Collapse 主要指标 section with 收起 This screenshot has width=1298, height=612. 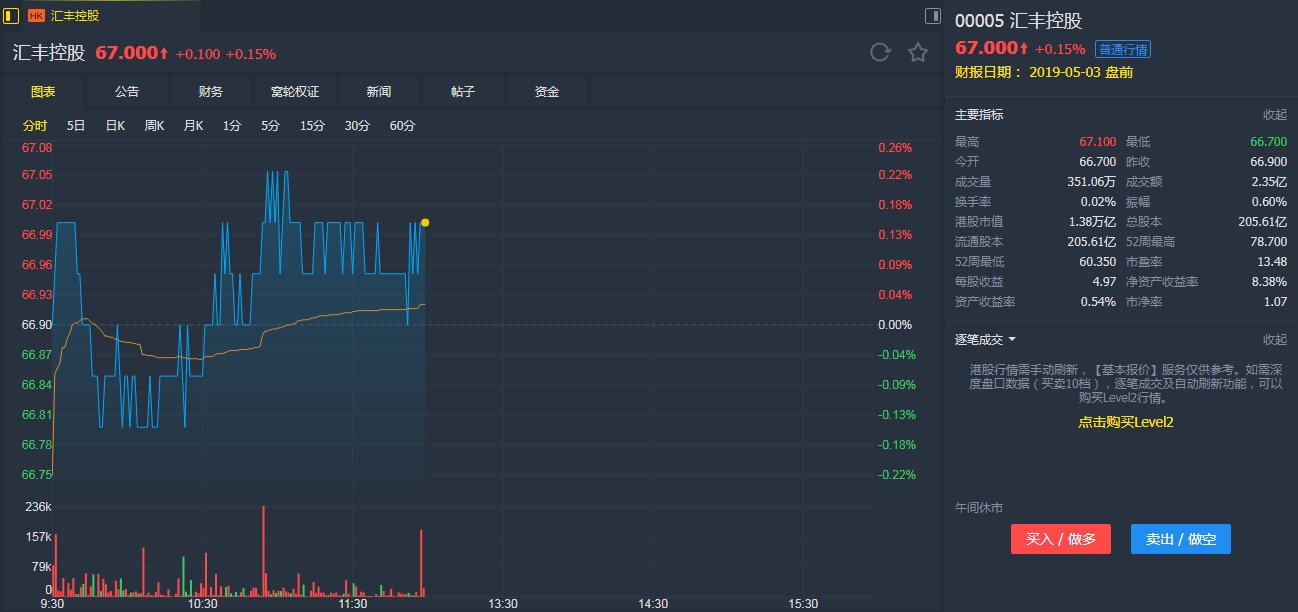point(1274,115)
